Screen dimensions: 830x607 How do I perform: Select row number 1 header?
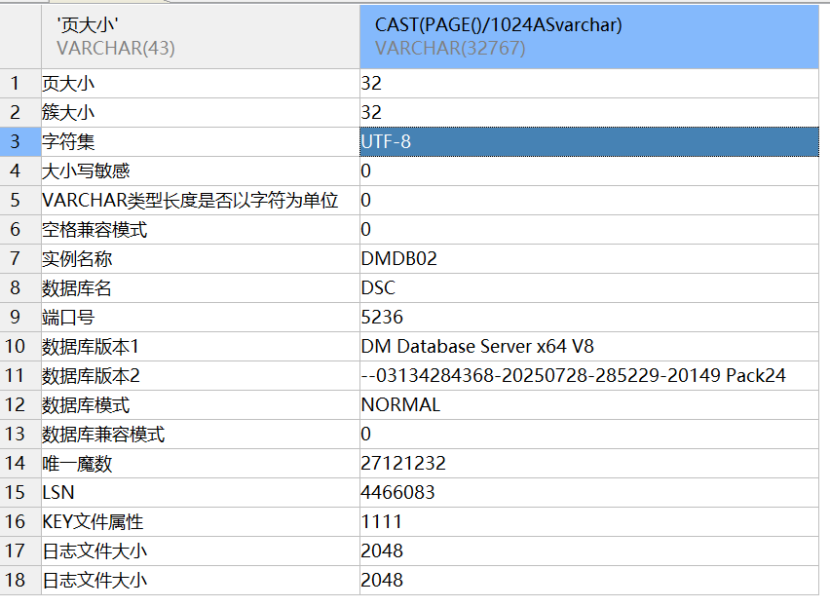(21, 83)
